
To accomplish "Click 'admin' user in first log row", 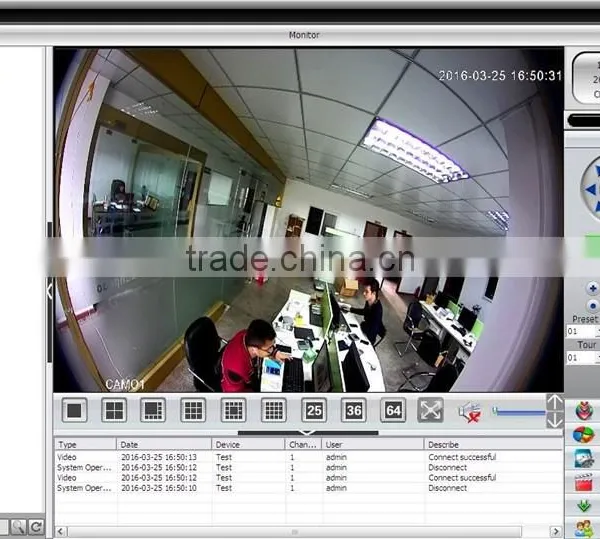I will pyautogui.click(x=336, y=457).
